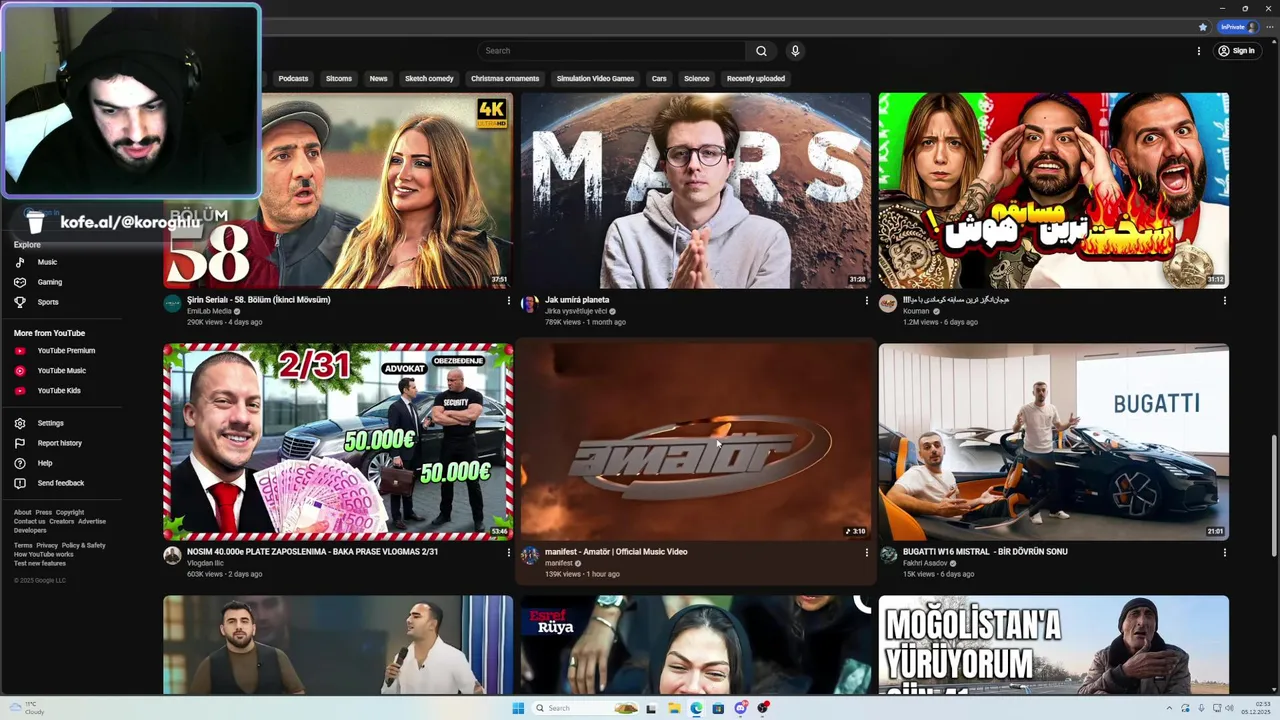Image resolution: width=1280 pixels, height=720 pixels.
Task: Click the Report history flag icon
Action: (20, 443)
